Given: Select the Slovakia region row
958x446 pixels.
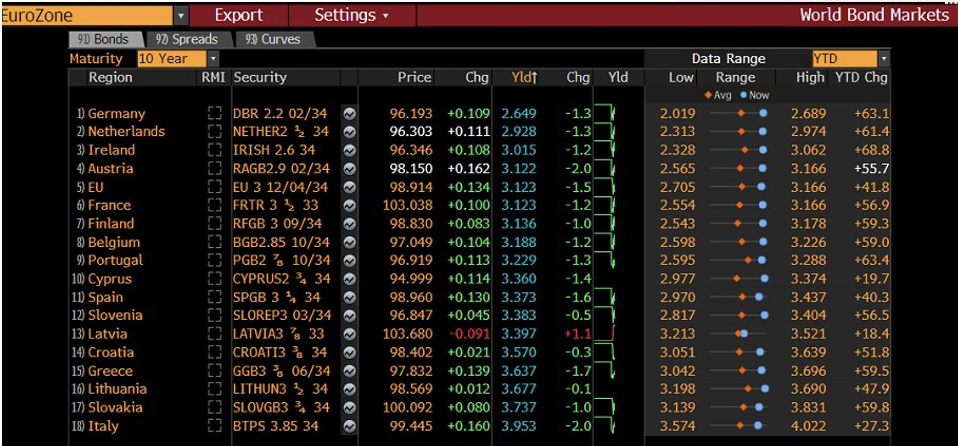Looking at the screenshot, I should pos(115,408).
